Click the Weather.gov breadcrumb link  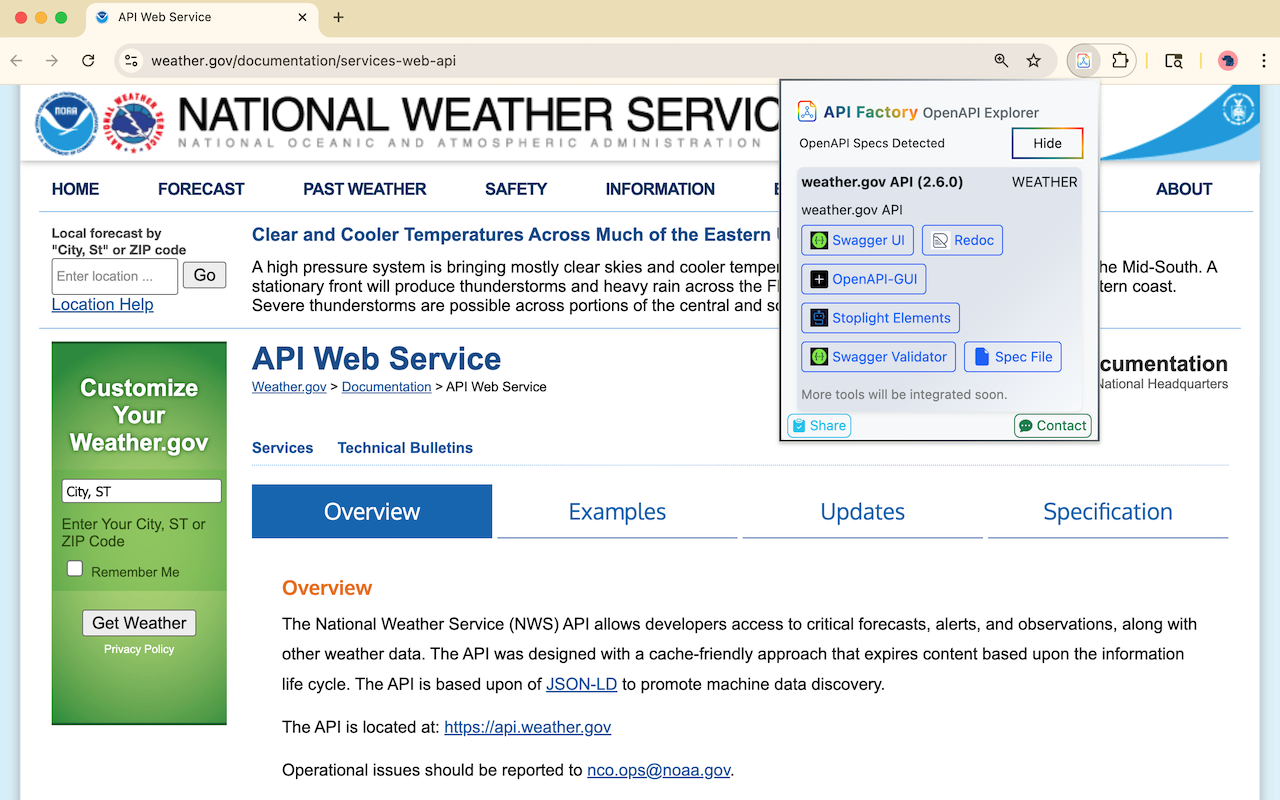[289, 387]
